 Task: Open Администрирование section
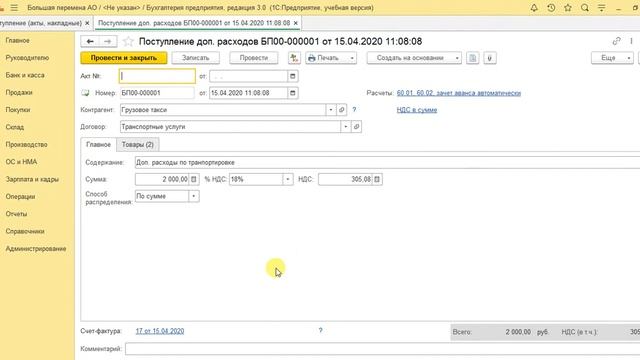click(36, 249)
